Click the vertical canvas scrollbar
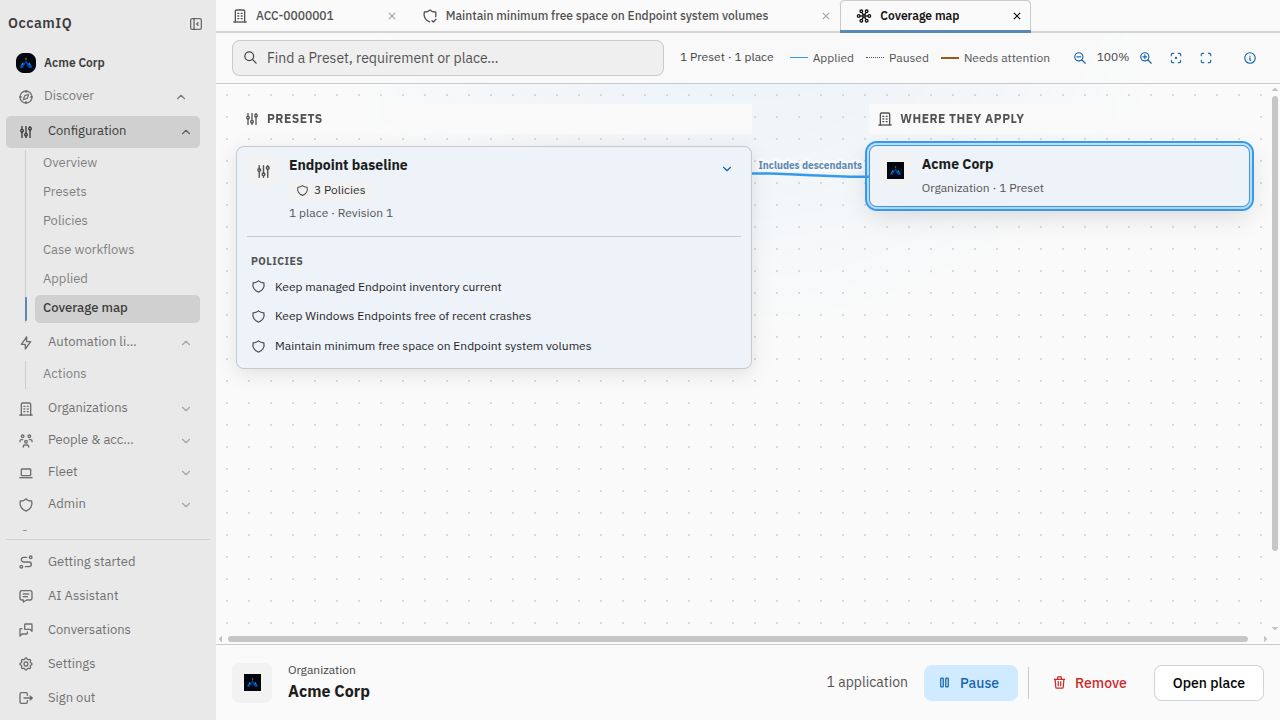 coord(1275,323)
